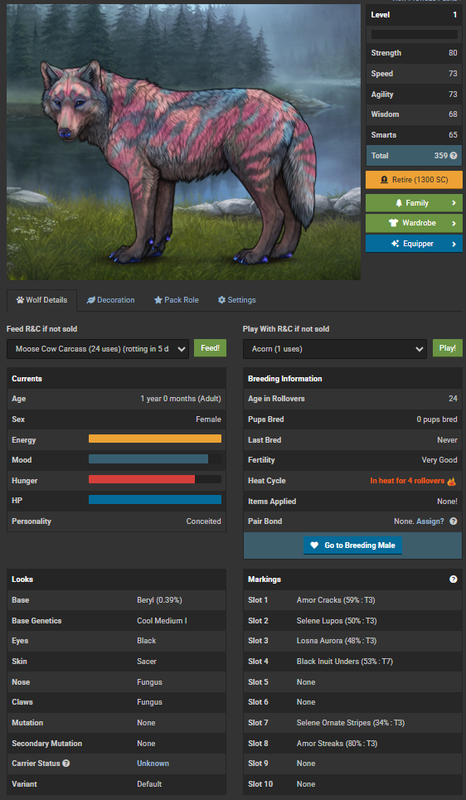Switch to the Decoration tab

tap(111, 300)
